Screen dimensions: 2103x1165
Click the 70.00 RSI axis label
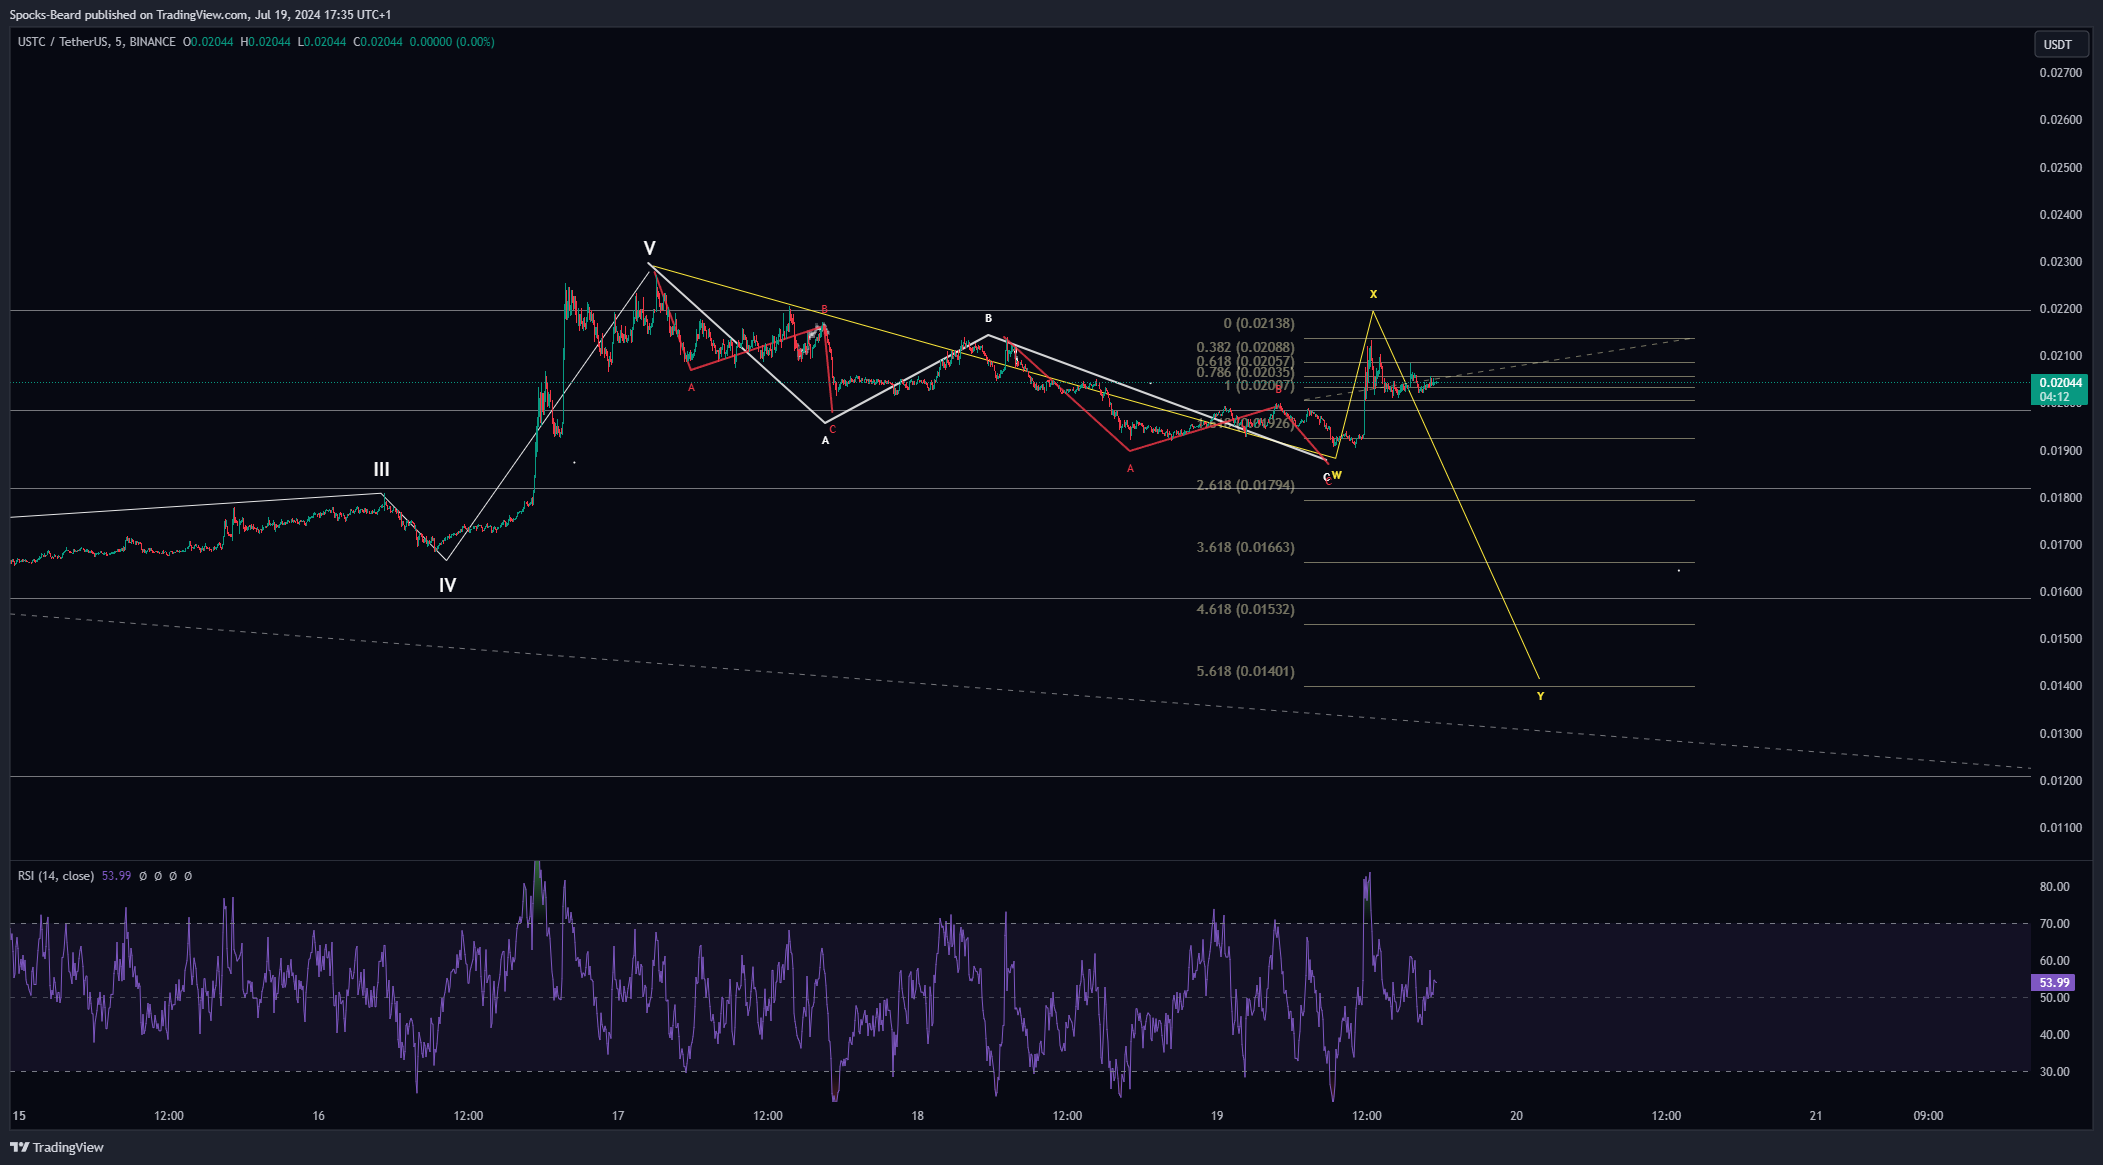coord(2054,924)
